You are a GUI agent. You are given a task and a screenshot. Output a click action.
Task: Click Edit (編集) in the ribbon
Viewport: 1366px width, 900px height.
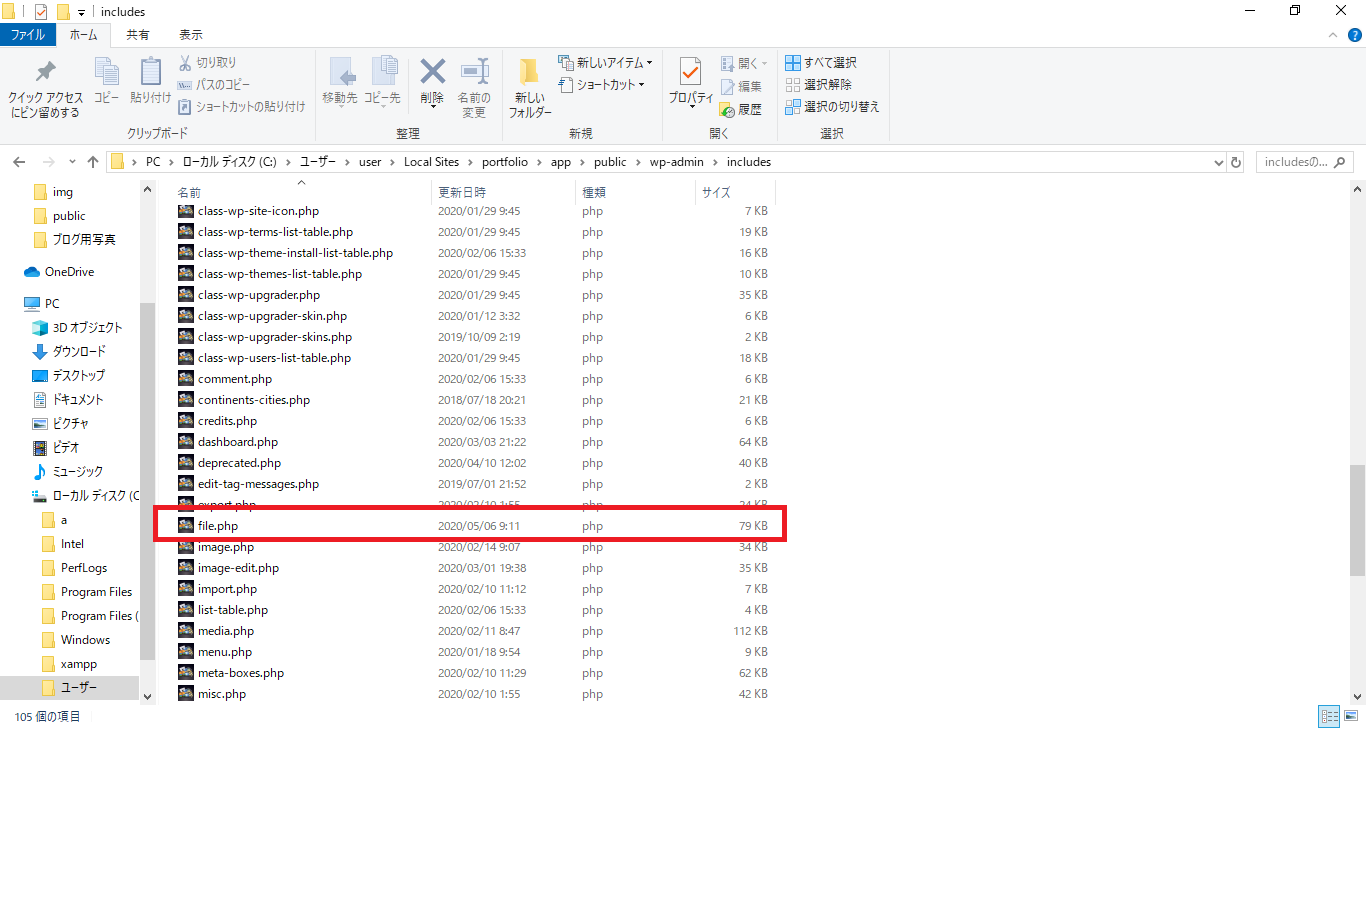pyautogui.click(x=741, y=86)
